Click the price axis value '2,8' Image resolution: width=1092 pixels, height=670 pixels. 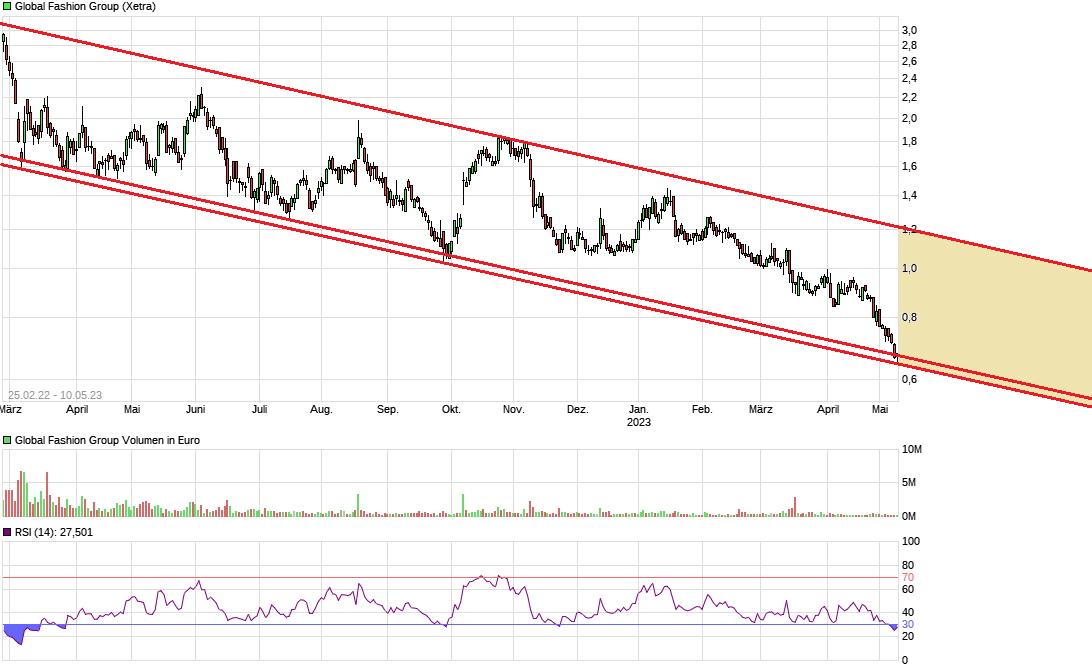click(910, 45)
